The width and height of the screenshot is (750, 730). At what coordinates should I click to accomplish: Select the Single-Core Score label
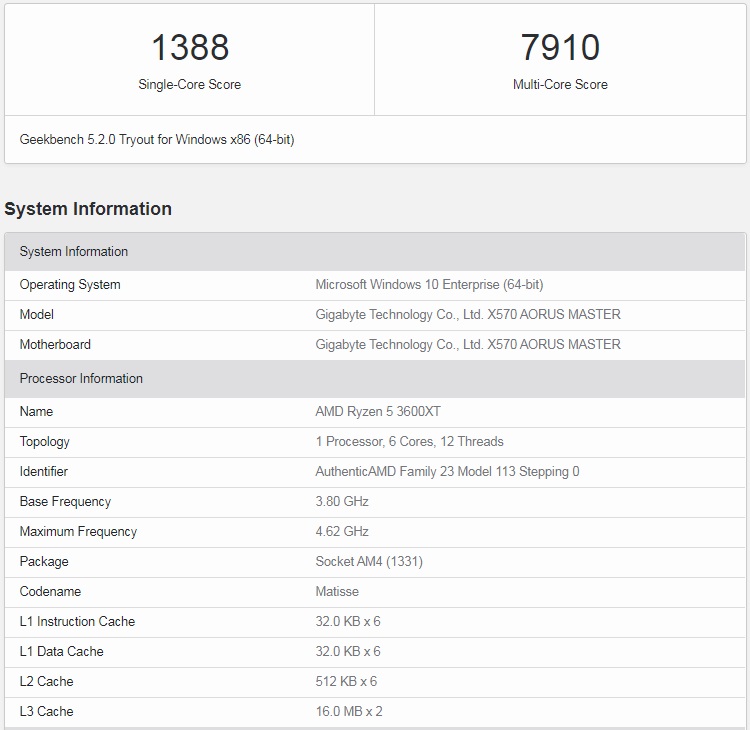(189, 85)
